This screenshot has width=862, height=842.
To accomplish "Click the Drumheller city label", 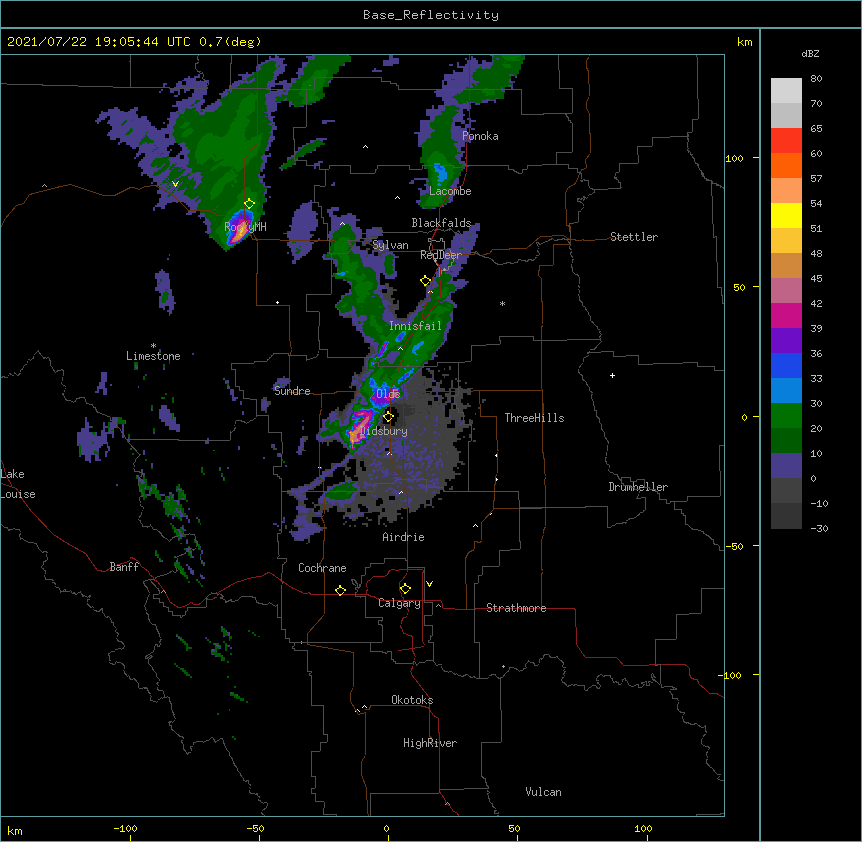I will point(638,487).
